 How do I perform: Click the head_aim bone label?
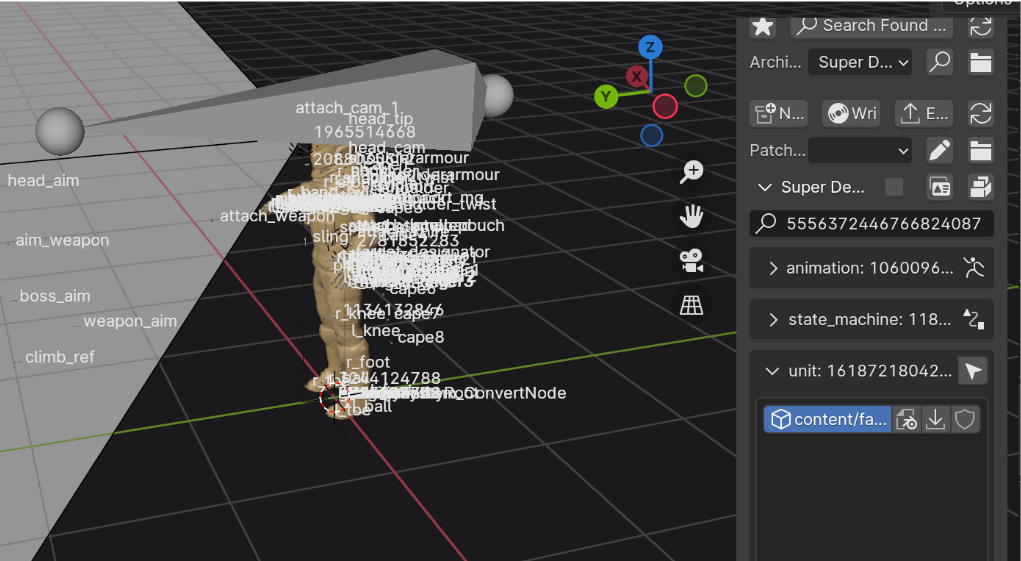43,181
